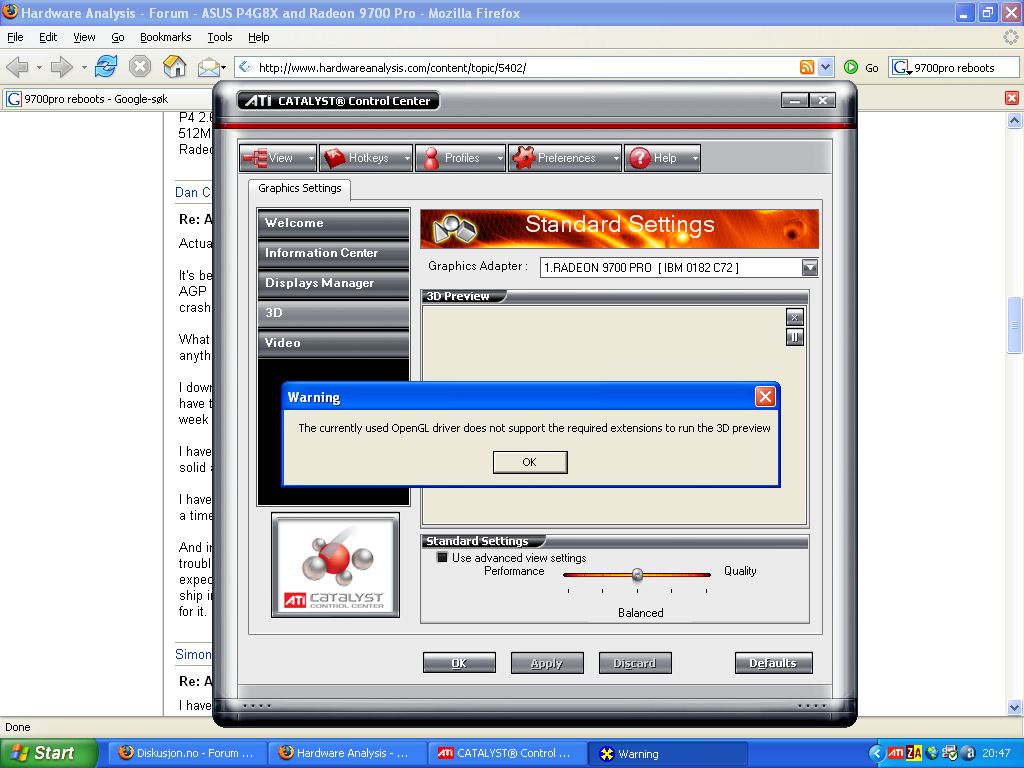Pause the 3D Preview animation
This screenshot has height=768, width=1024.
pos(794,337)
